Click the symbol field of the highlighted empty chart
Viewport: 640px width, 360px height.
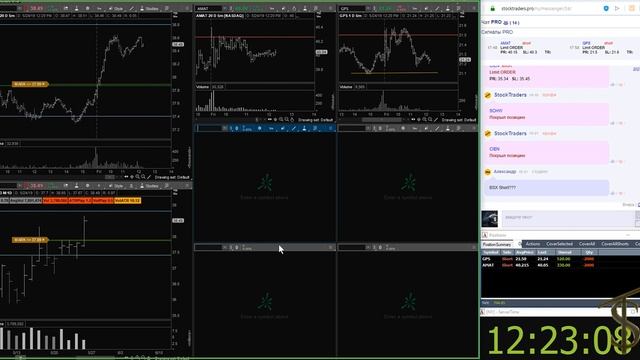point(209,128)
